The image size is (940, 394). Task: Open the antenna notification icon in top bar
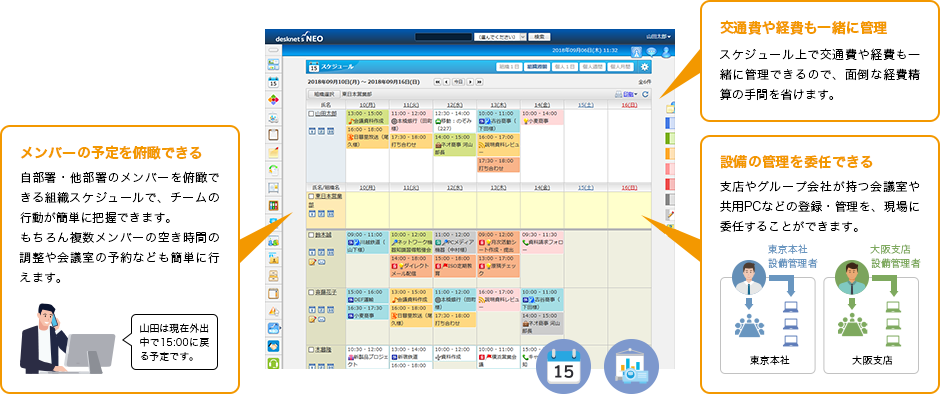pos(637,52)
